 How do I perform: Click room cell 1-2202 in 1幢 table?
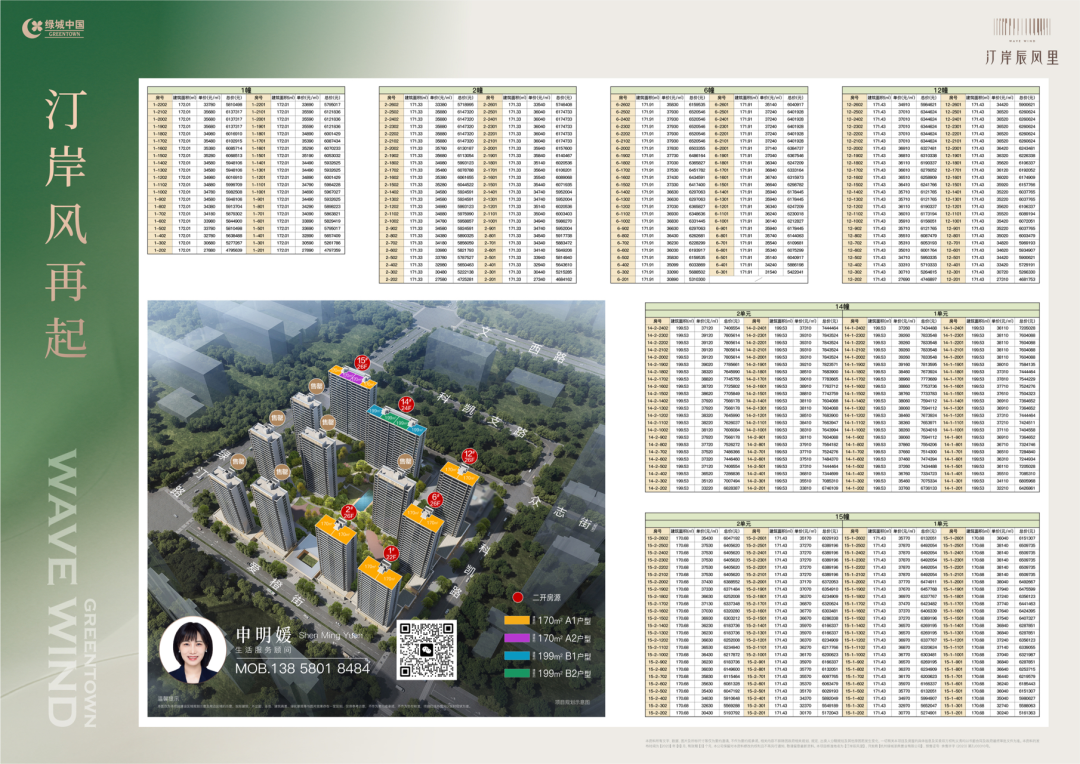coord(160,105)
